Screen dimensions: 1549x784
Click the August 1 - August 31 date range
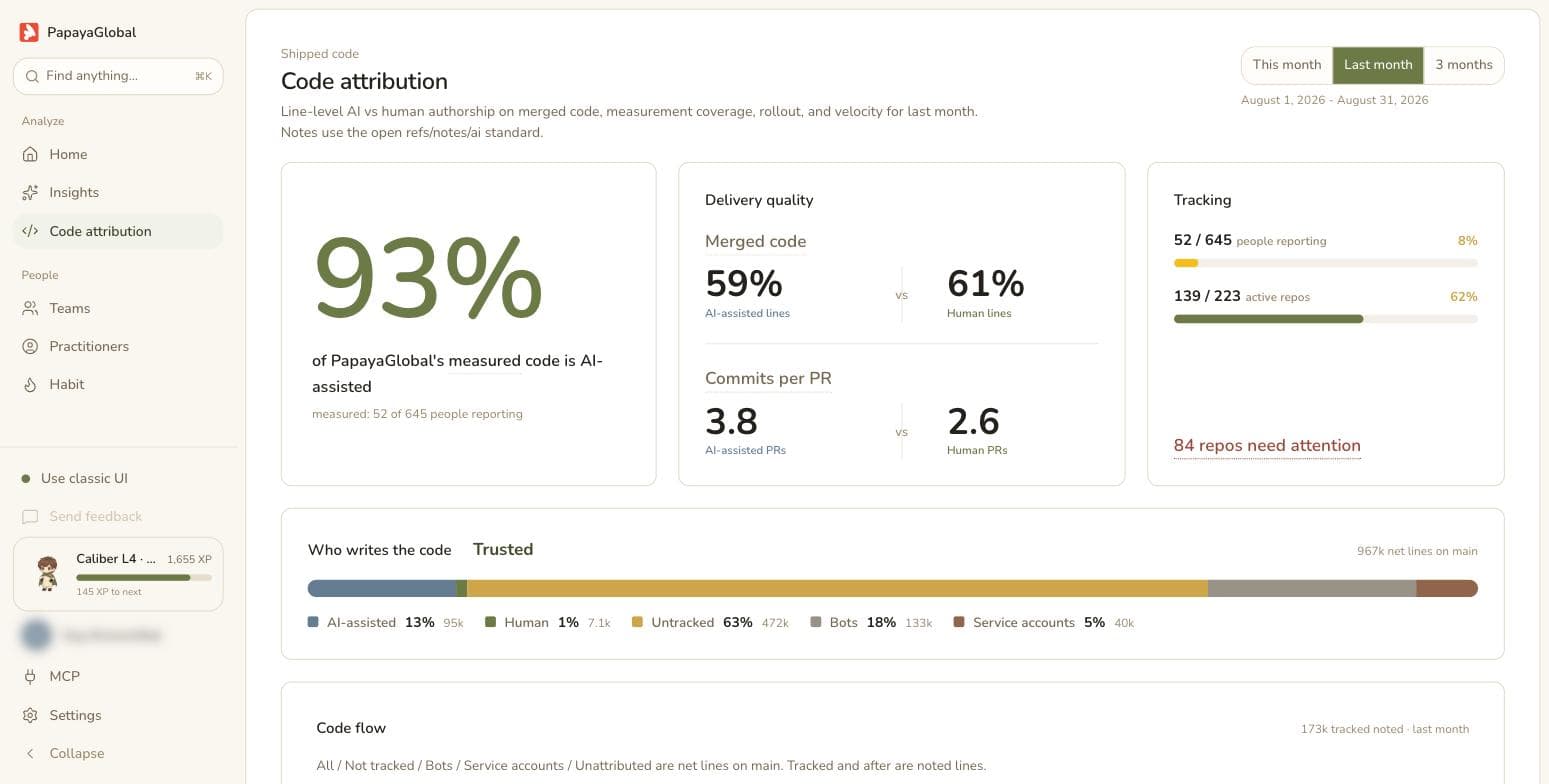[1335, 100]
